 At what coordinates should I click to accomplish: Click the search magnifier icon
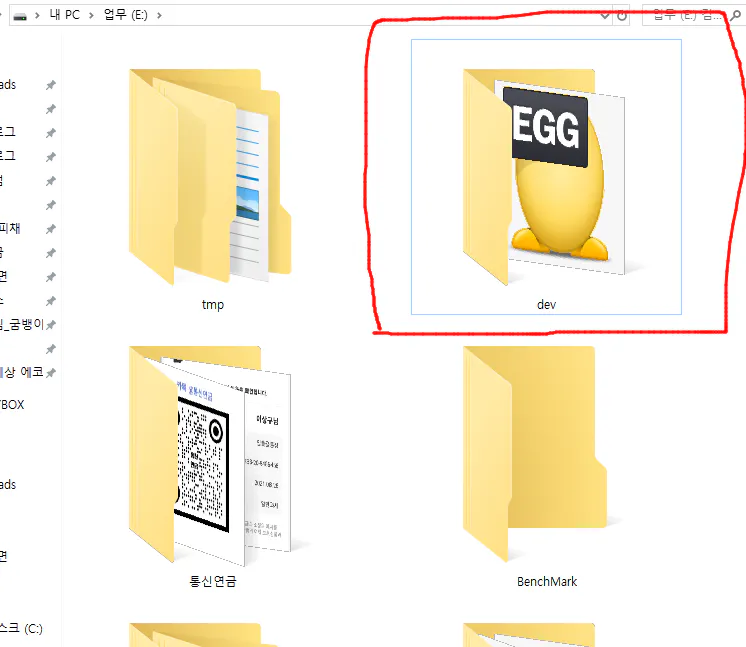click(736, 16)
